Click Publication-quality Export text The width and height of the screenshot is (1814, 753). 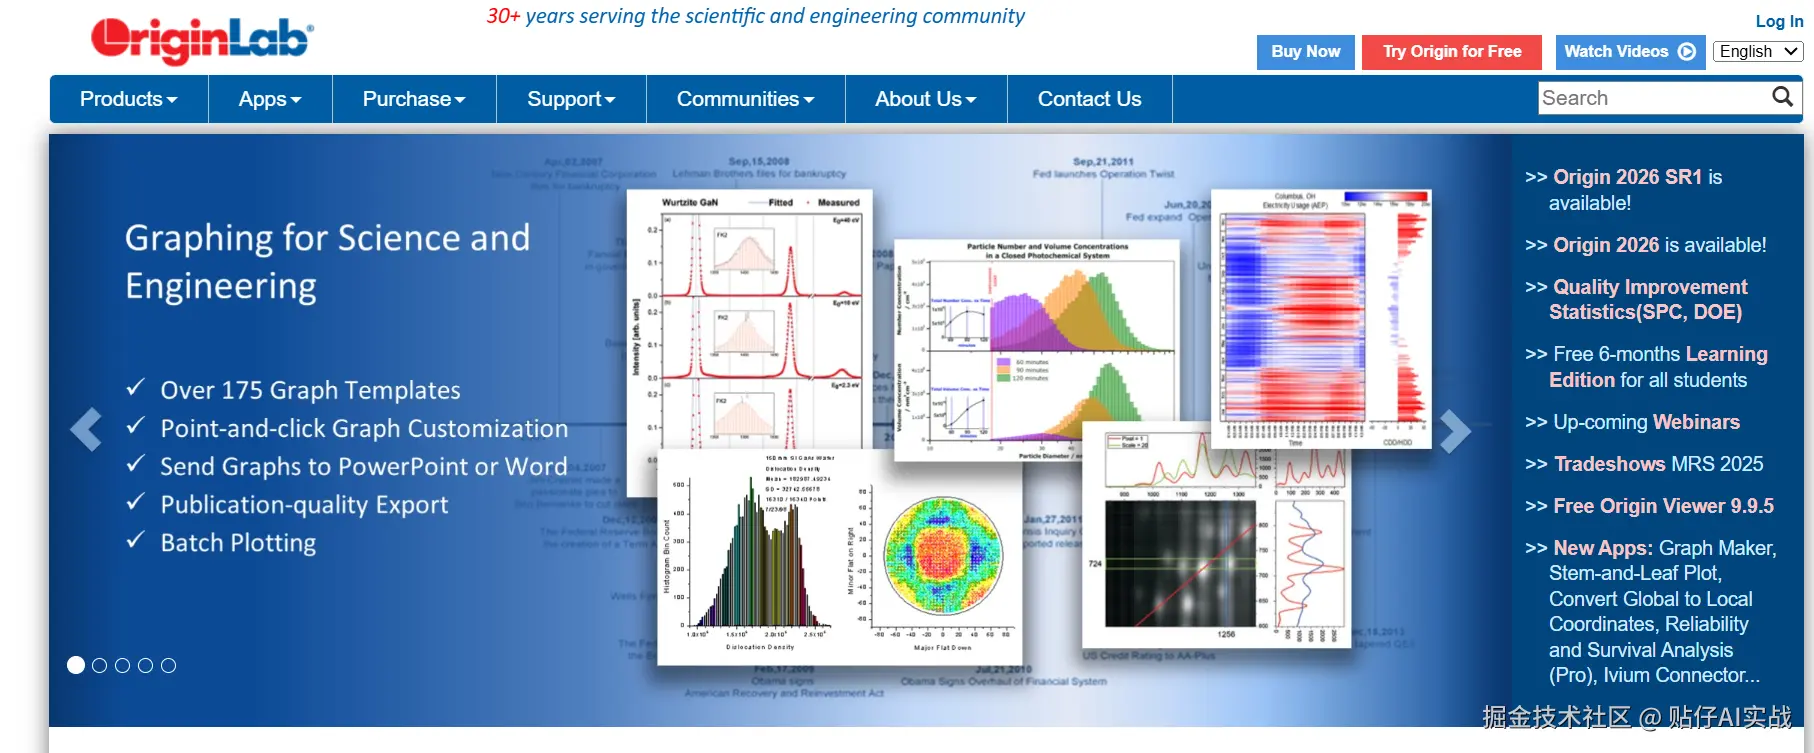(304, 504)
